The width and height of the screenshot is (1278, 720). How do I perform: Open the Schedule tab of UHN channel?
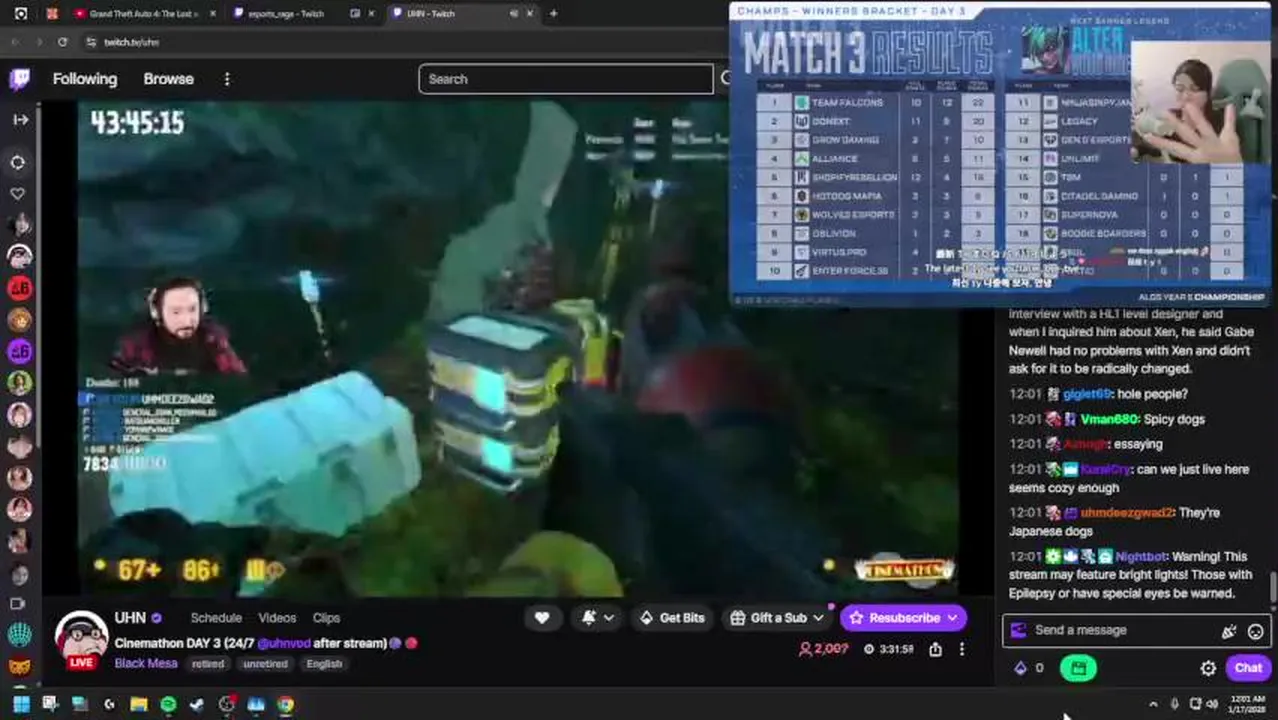216,618
